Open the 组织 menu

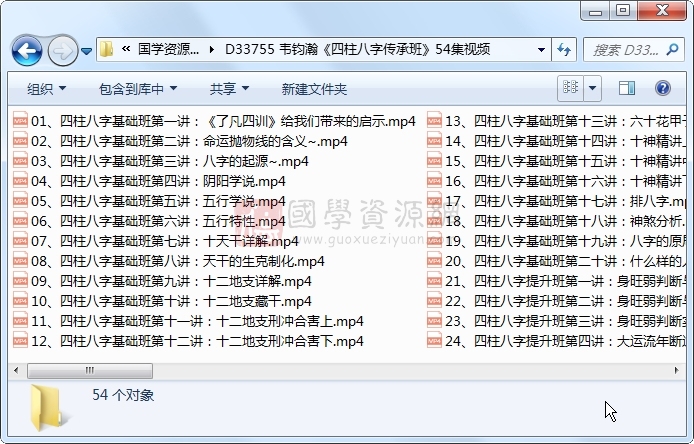coord(46,89)
